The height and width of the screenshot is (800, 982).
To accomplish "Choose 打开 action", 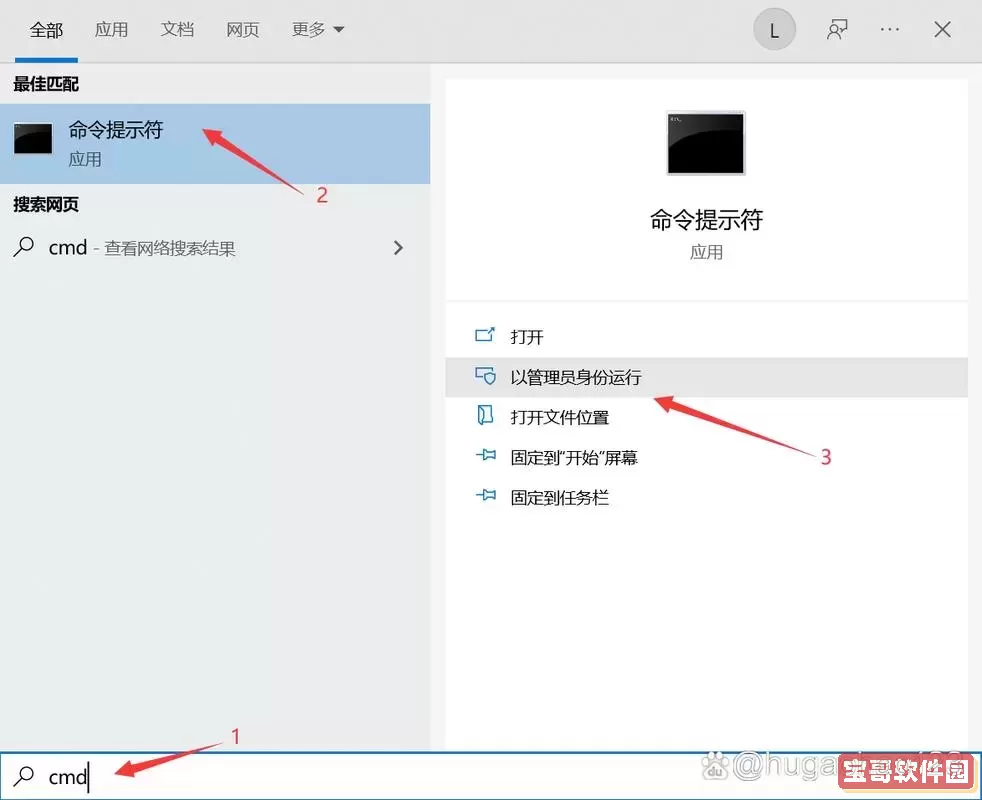I will coord(706,337).
